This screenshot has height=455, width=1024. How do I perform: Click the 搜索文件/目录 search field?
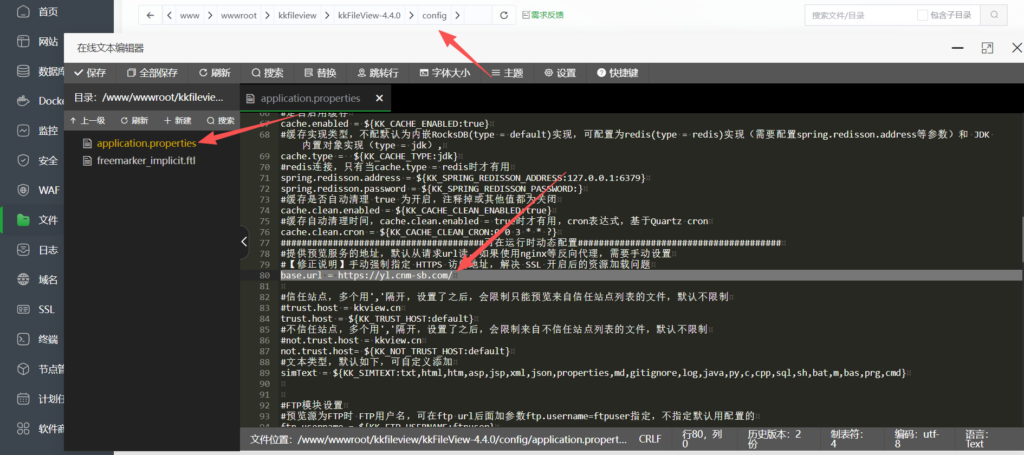(859, 14)
